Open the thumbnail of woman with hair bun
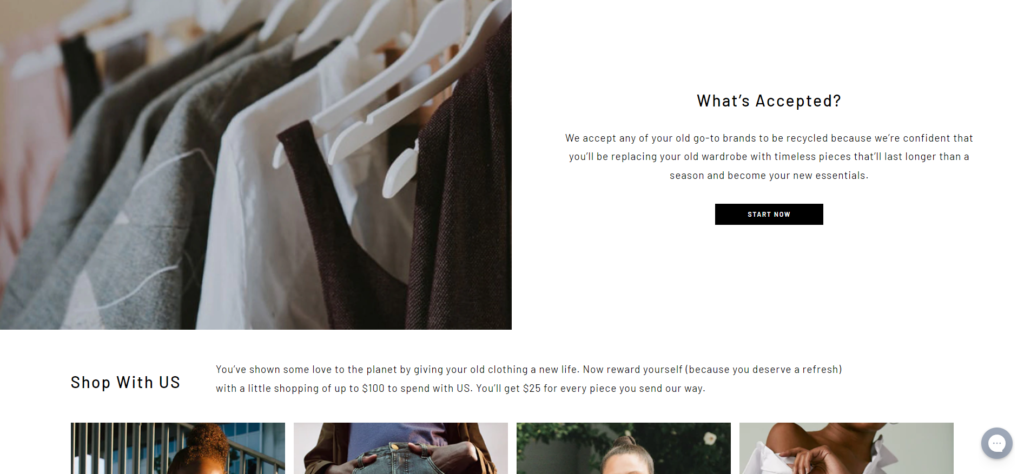Image resolution: width=1024 pixels, height=474 pixels. (x=624, y=449)
